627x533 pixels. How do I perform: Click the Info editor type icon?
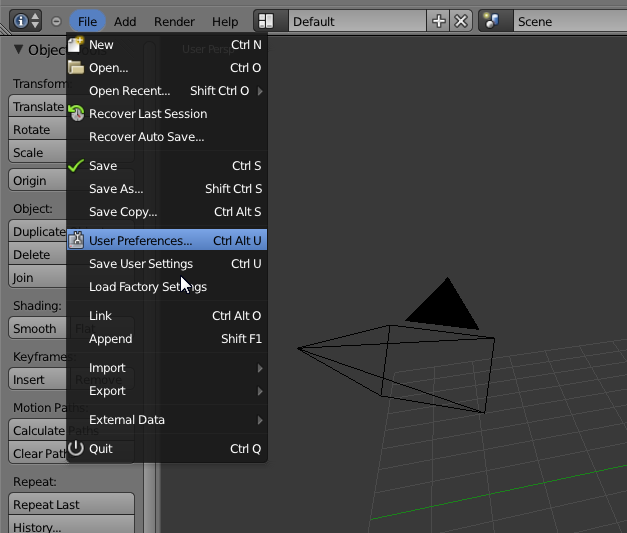pyautogui.click(x=20, y=21)
